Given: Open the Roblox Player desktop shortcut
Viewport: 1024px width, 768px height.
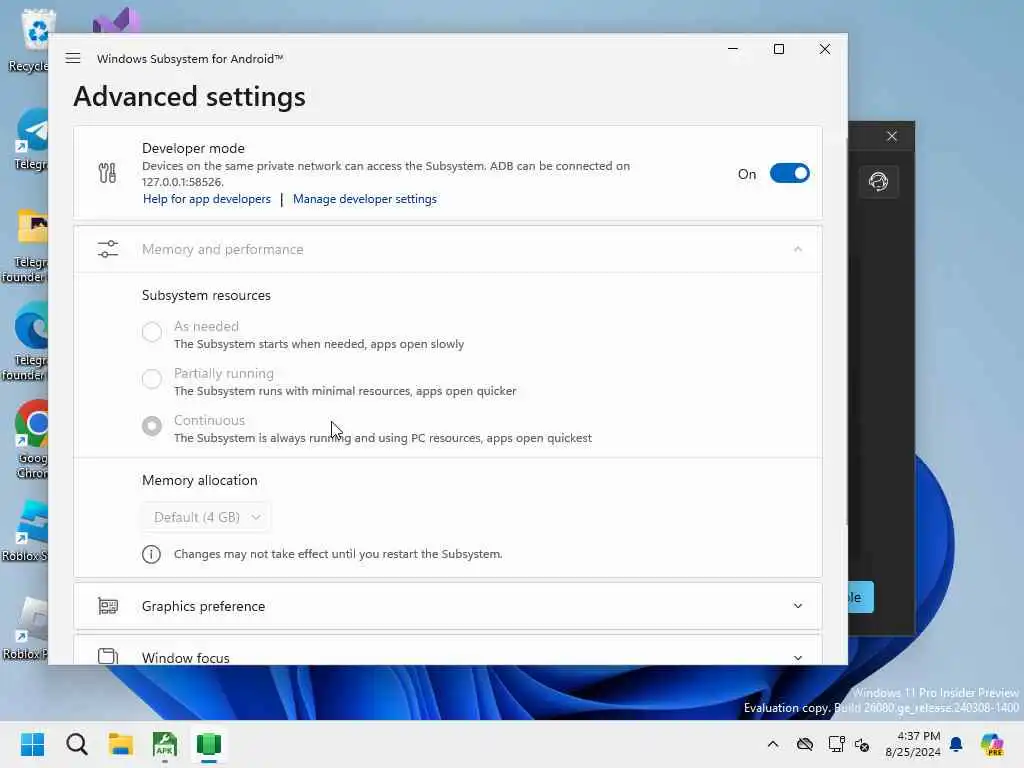Looking at the screenshot, I should click(x=26, y=628).
